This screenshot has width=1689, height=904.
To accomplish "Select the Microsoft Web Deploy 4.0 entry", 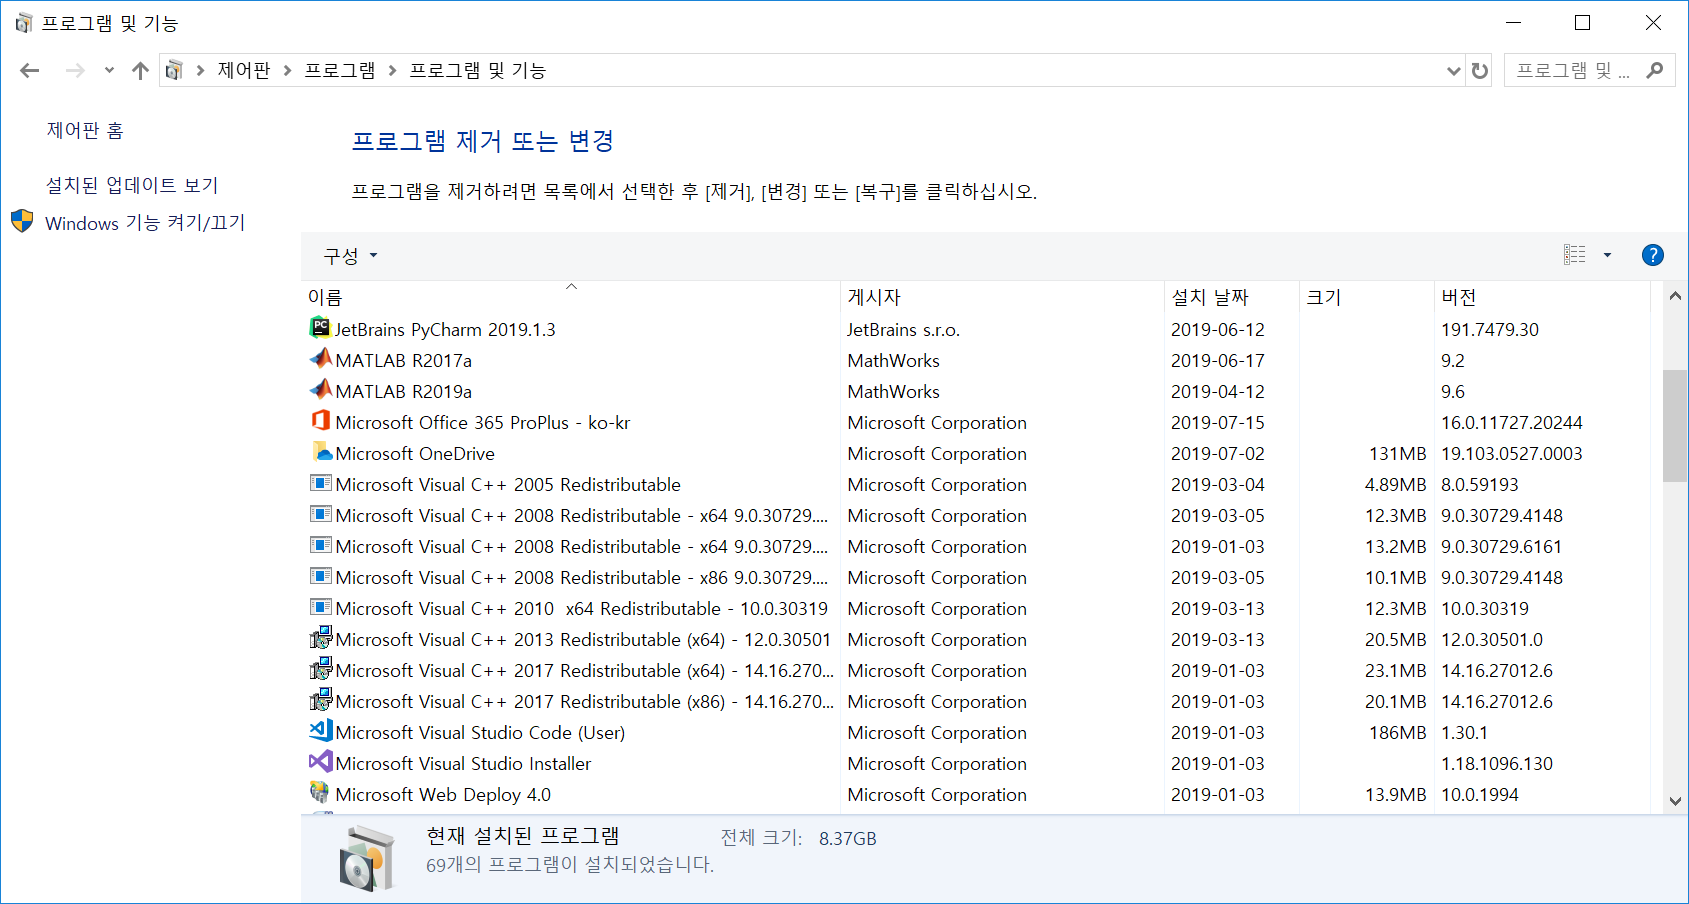I will pyautogui.click(x=443, y=794).
